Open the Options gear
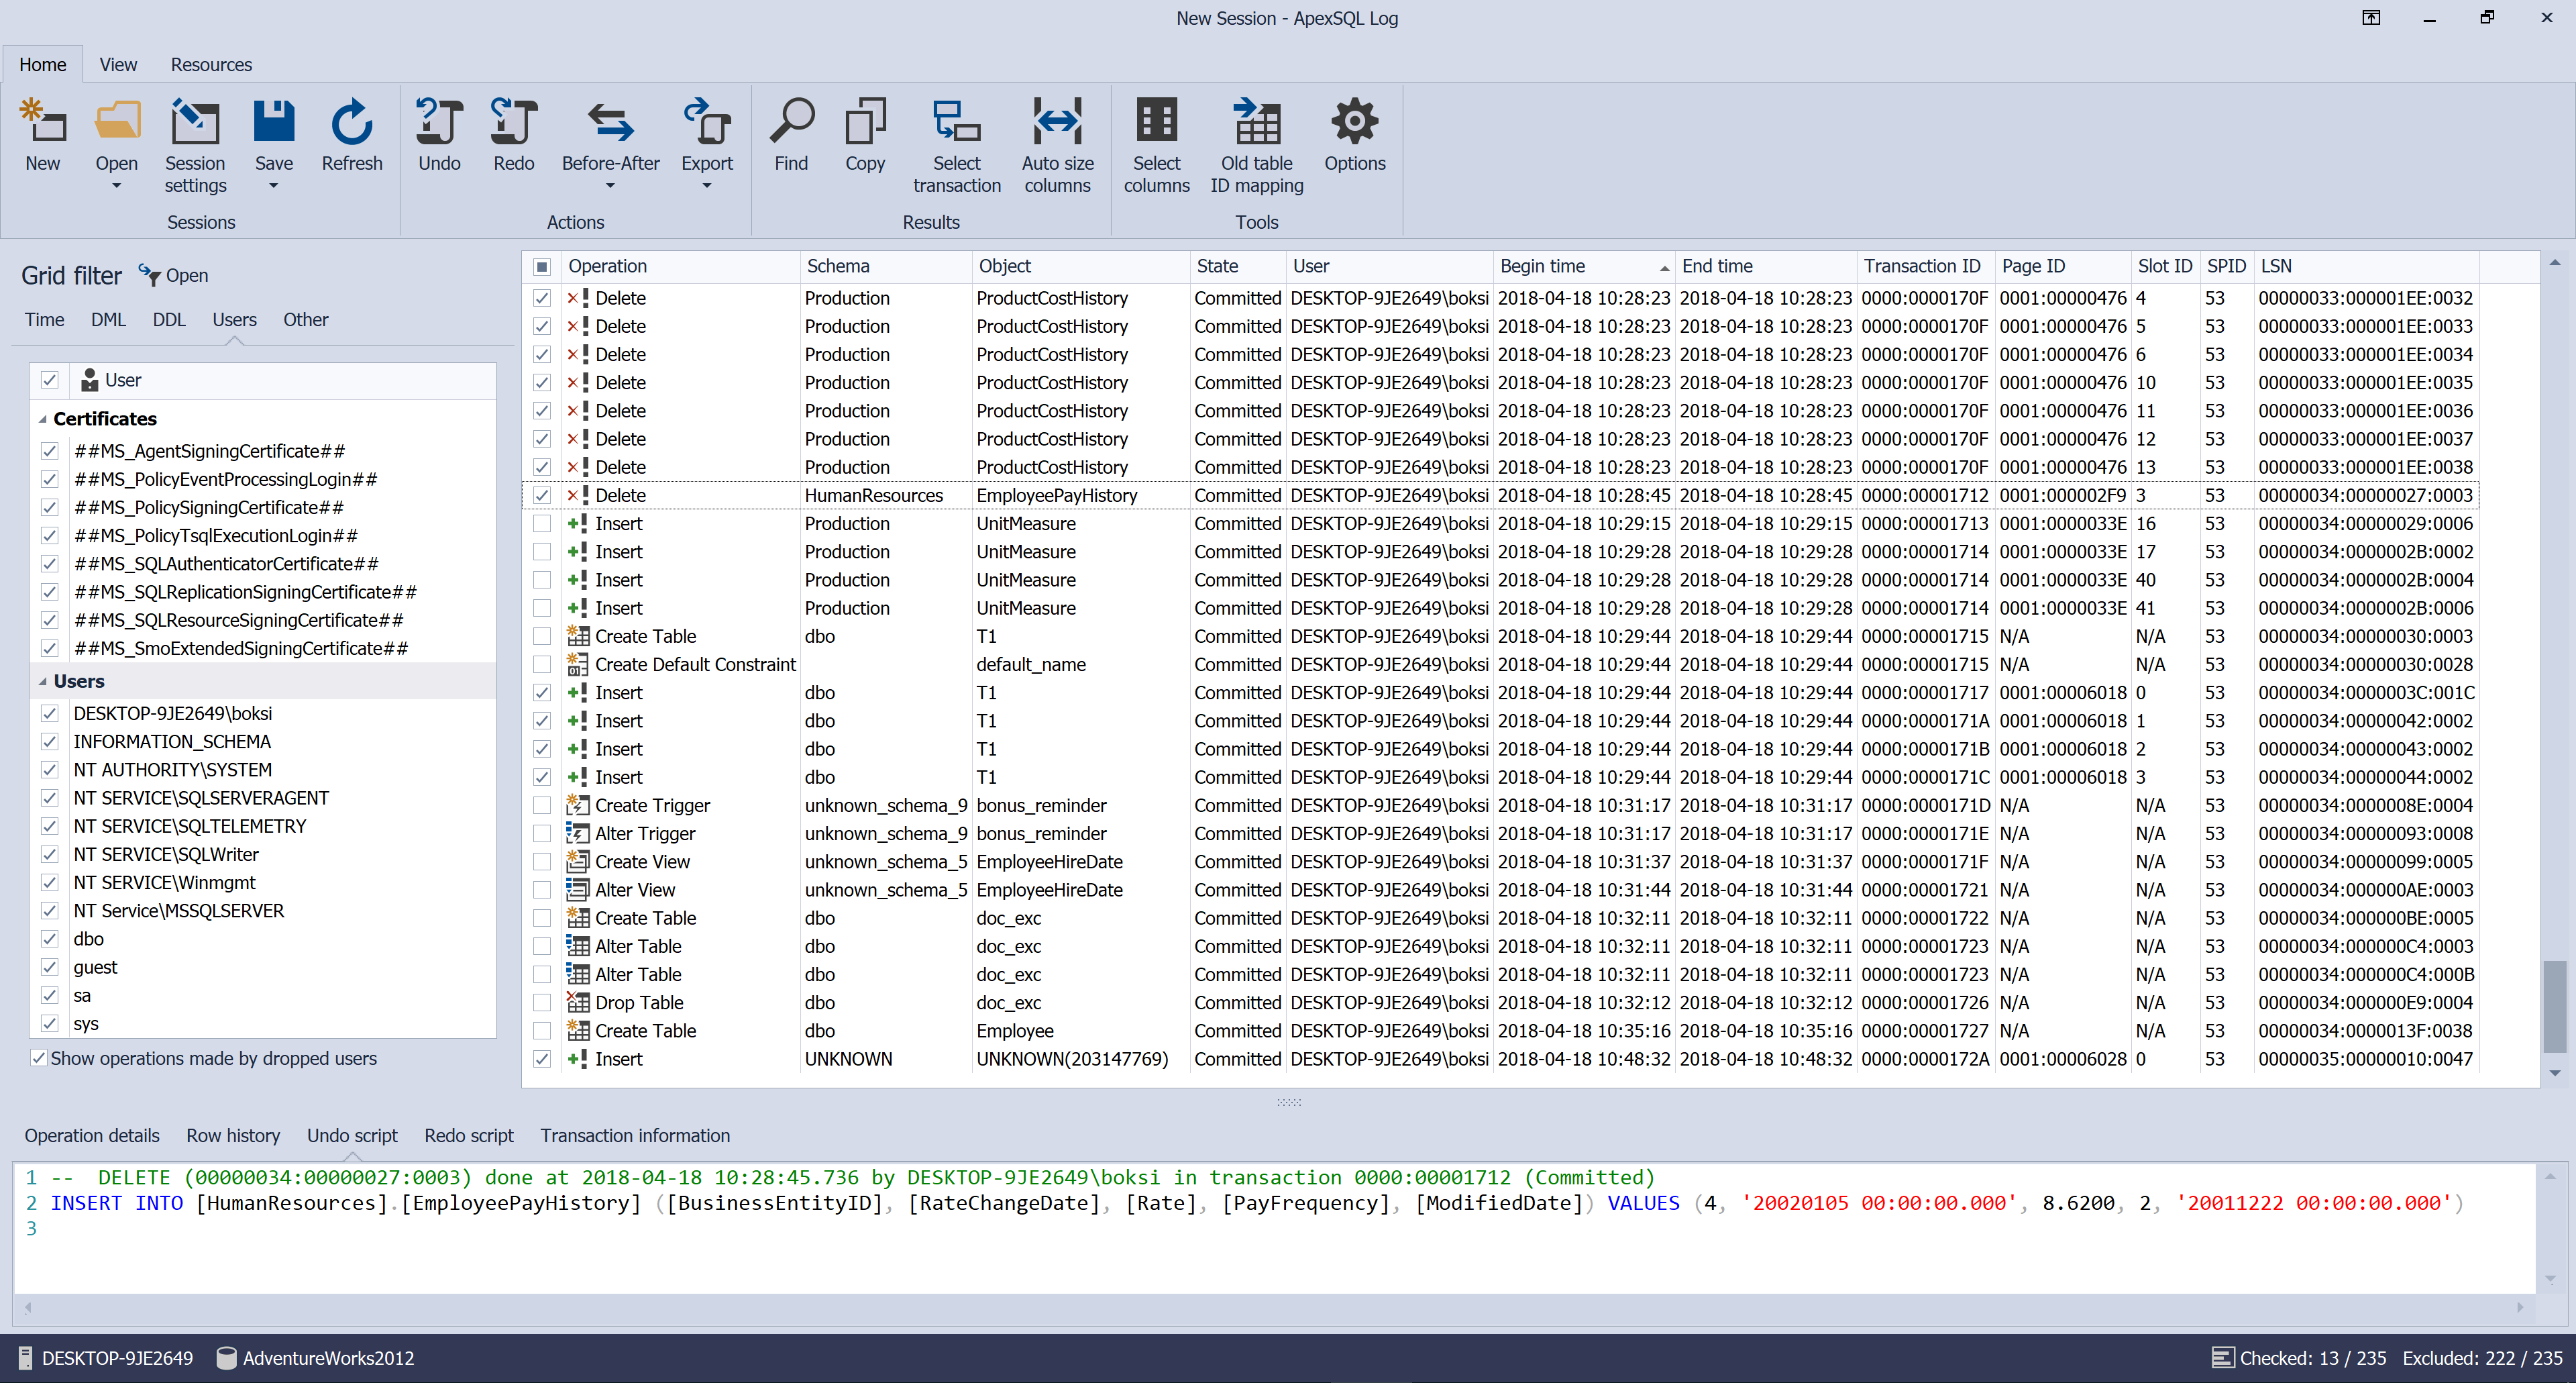Viewport: 2576px width, 1383px height. [x=1354, y=121]
